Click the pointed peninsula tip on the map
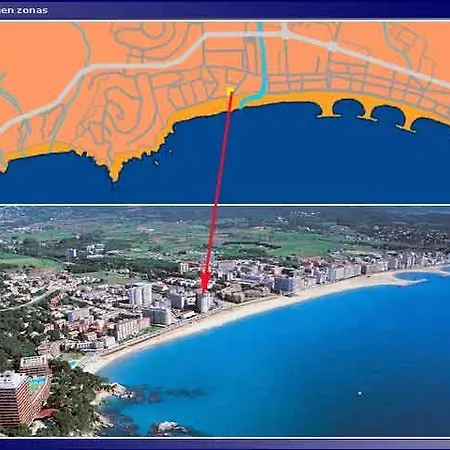The image size is (450, 450). pyautogui.click(x=114, y=173)
